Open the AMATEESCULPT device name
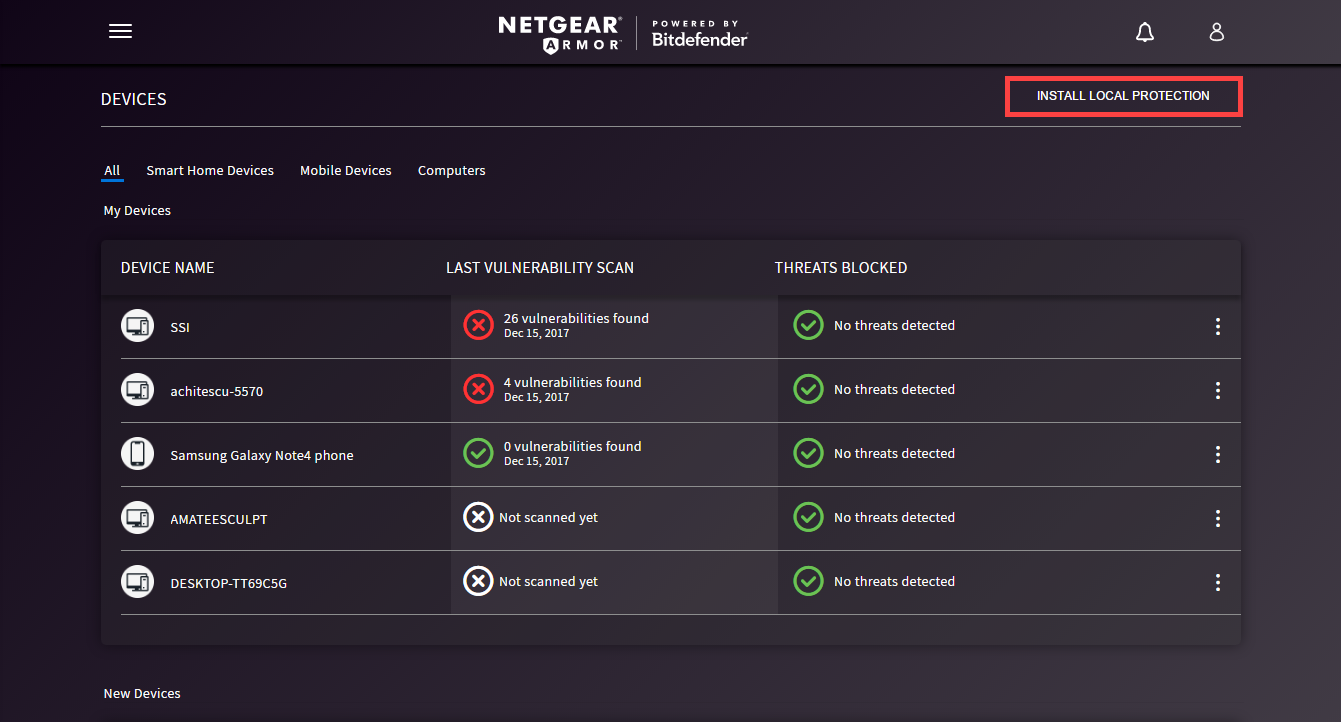 (x=219, y=519)
